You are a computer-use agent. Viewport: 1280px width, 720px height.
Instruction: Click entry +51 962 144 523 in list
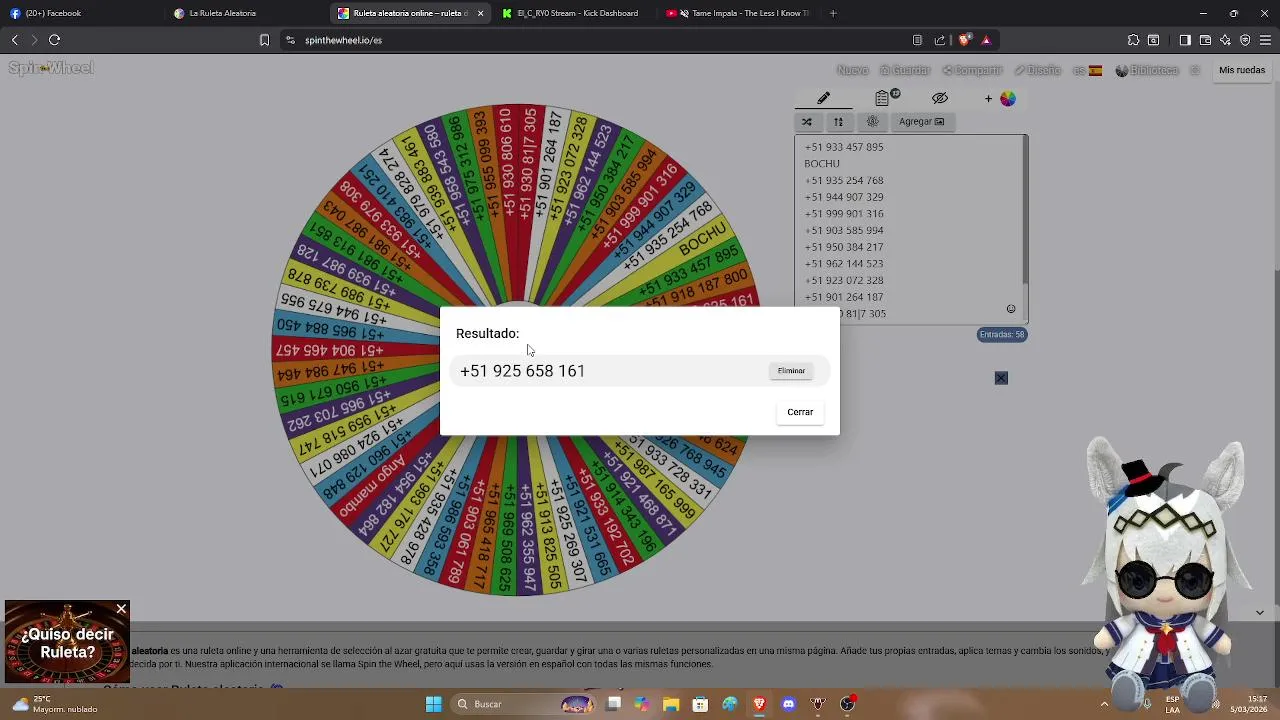coord(844,264)
